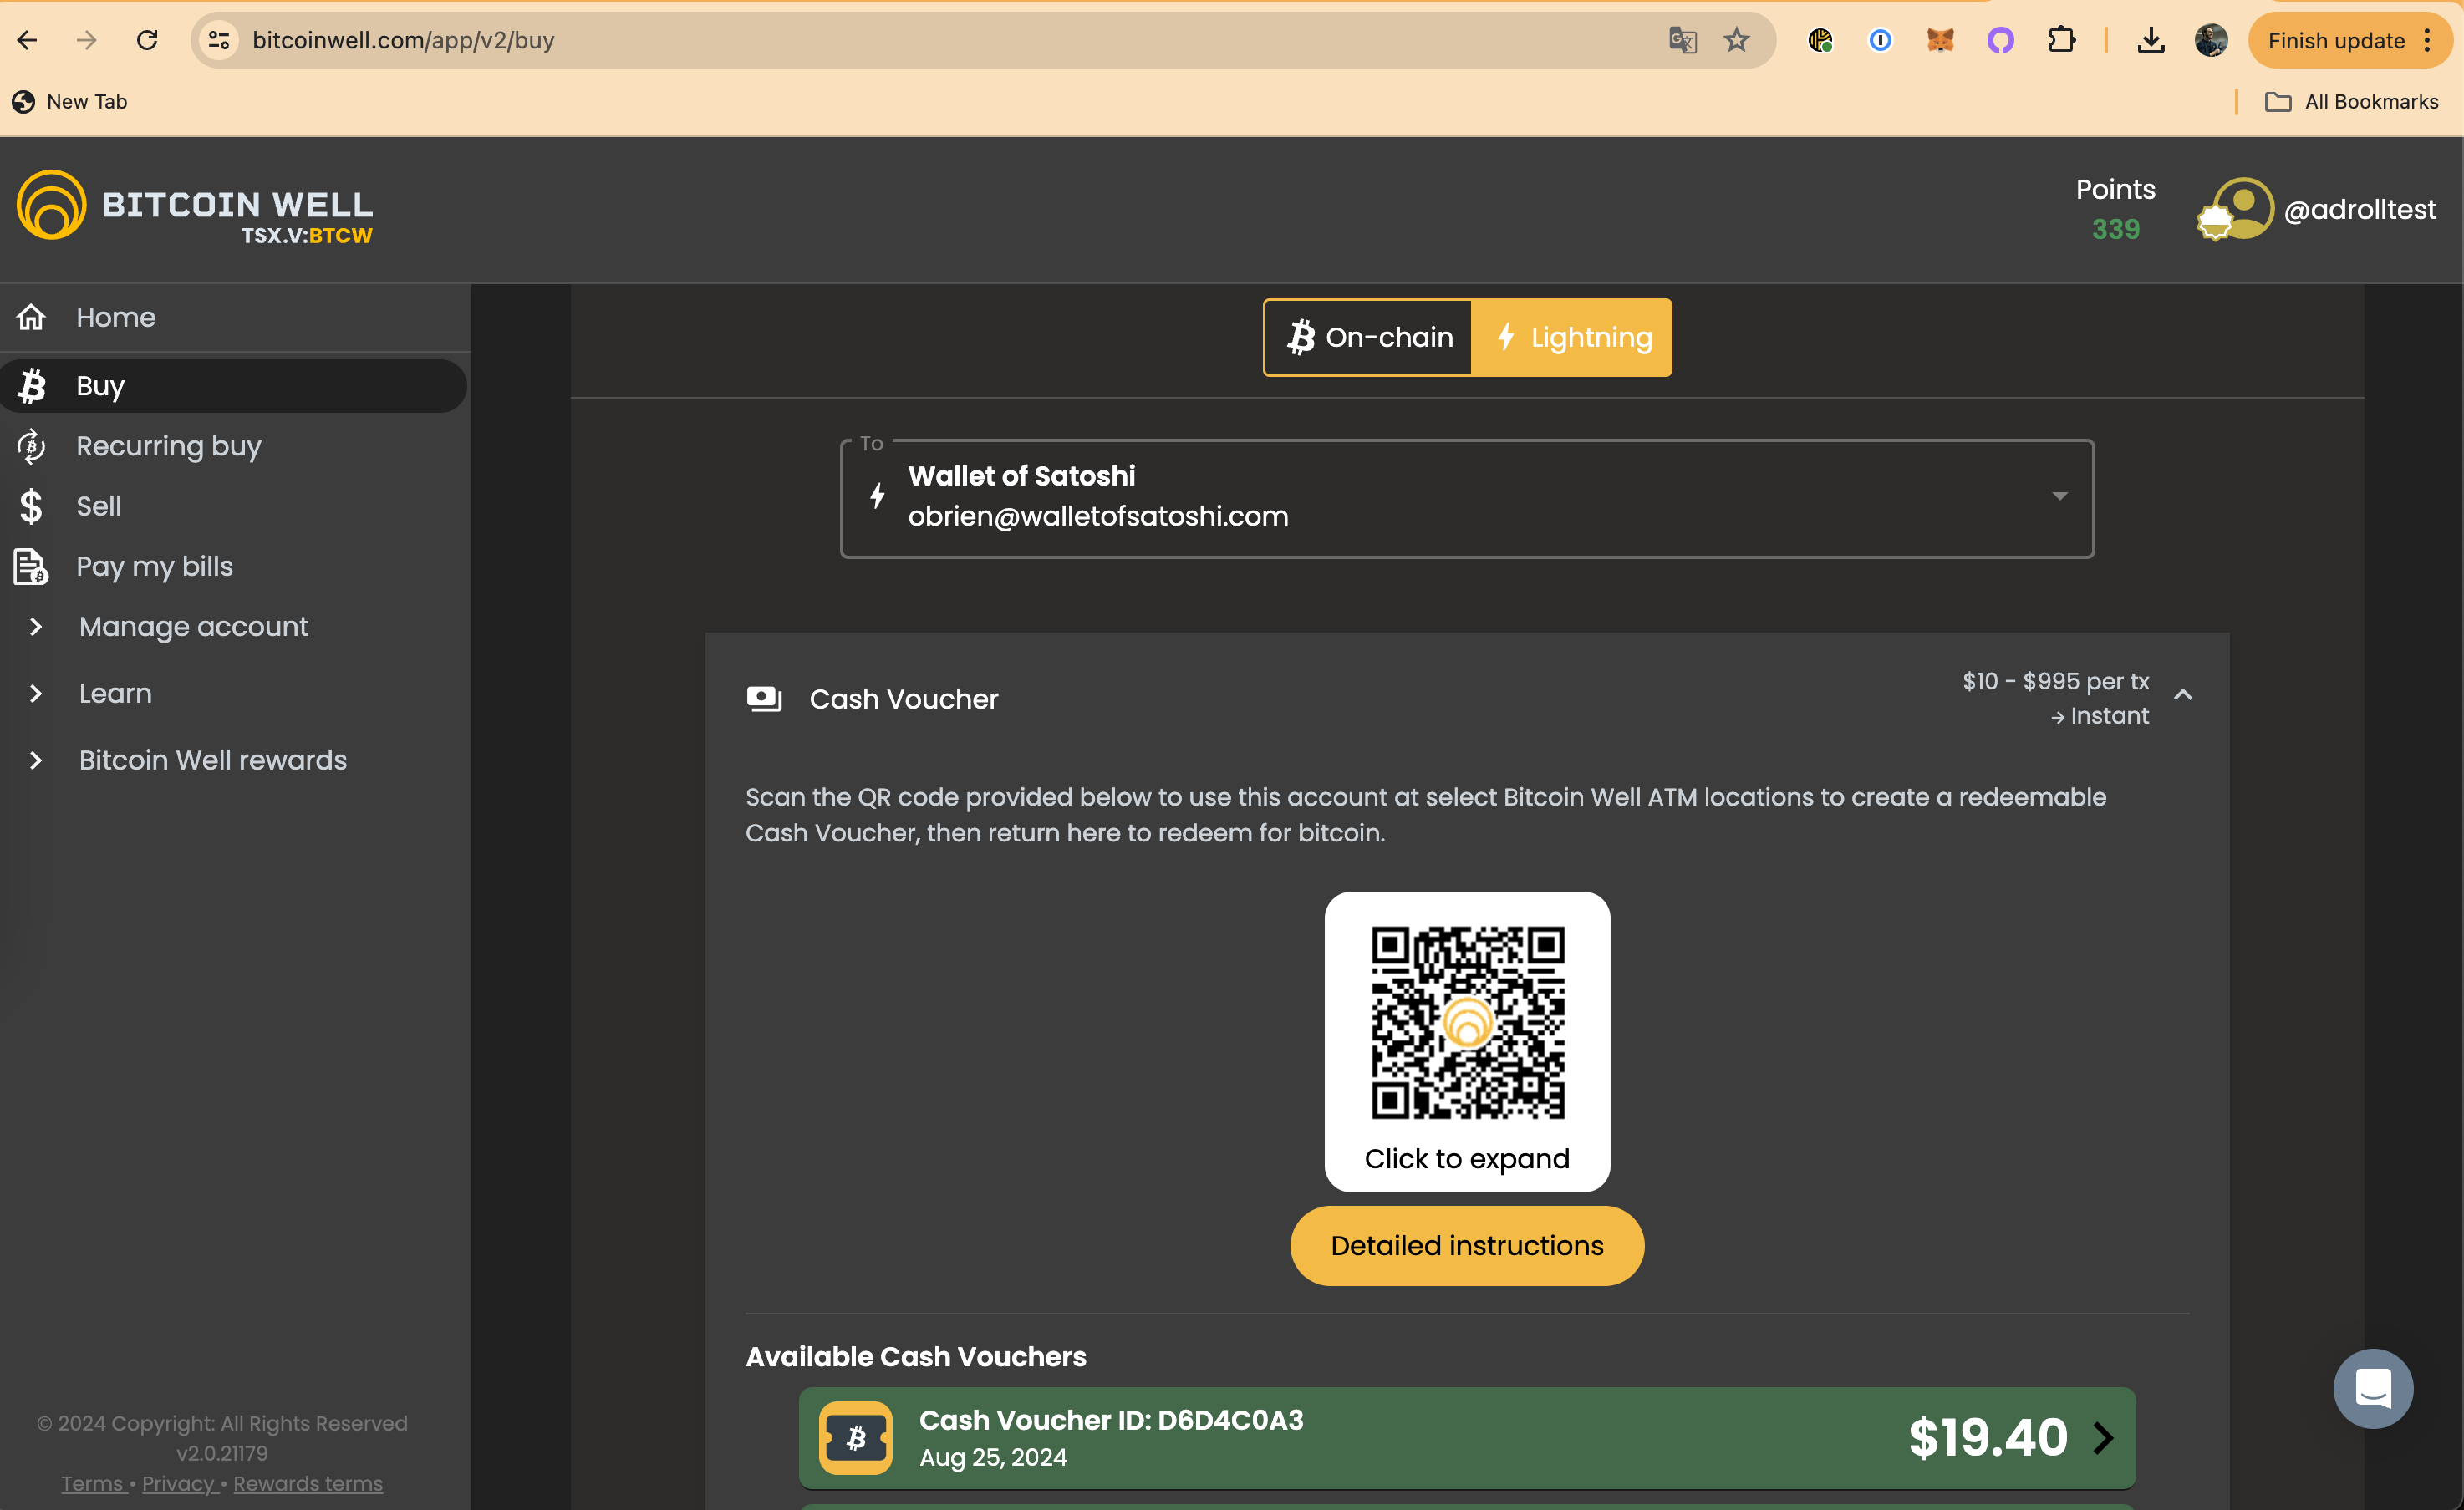This screenshot has width=2464, height=1510.
Task: Click the browser forward arrow
Action: [x=87, y=40]
